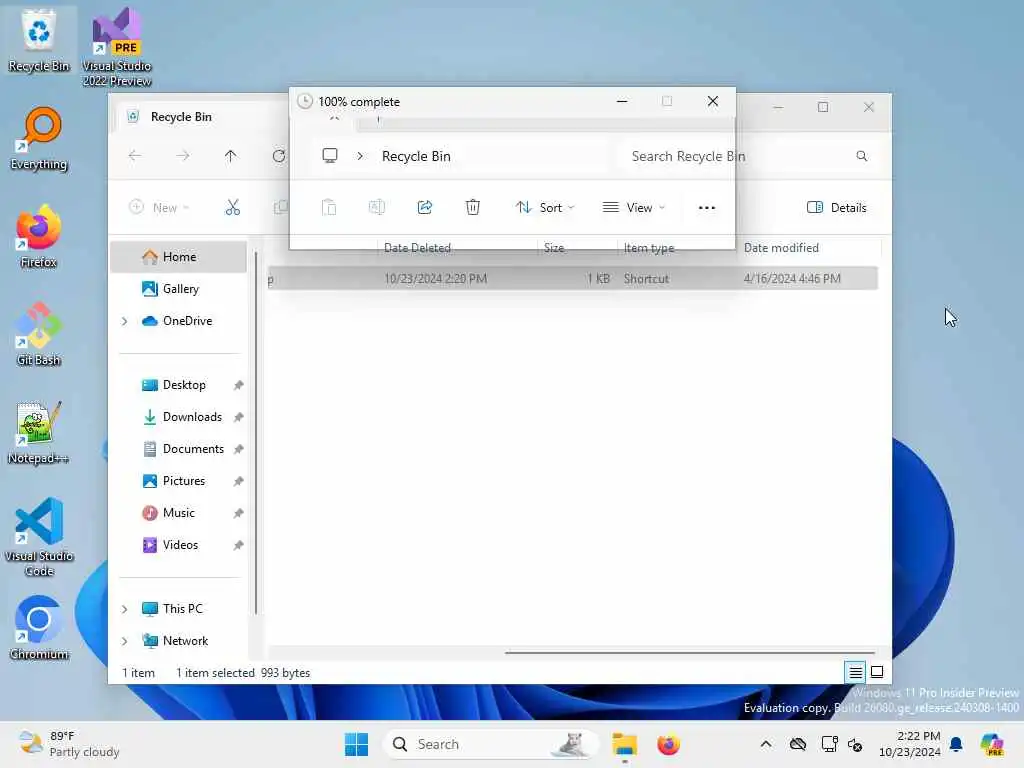Refresh the Recycle Bin view

coord(279,156)
